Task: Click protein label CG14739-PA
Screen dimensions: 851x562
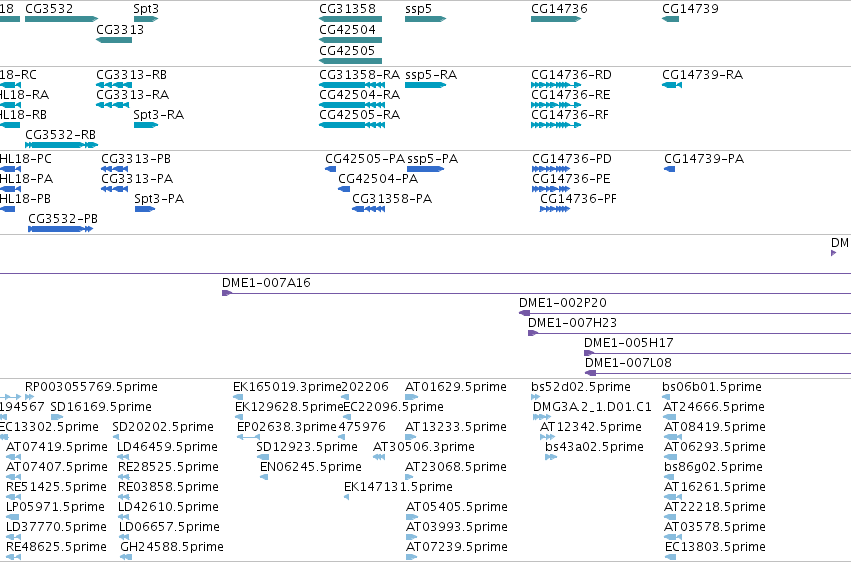Action: pos(704,159)
